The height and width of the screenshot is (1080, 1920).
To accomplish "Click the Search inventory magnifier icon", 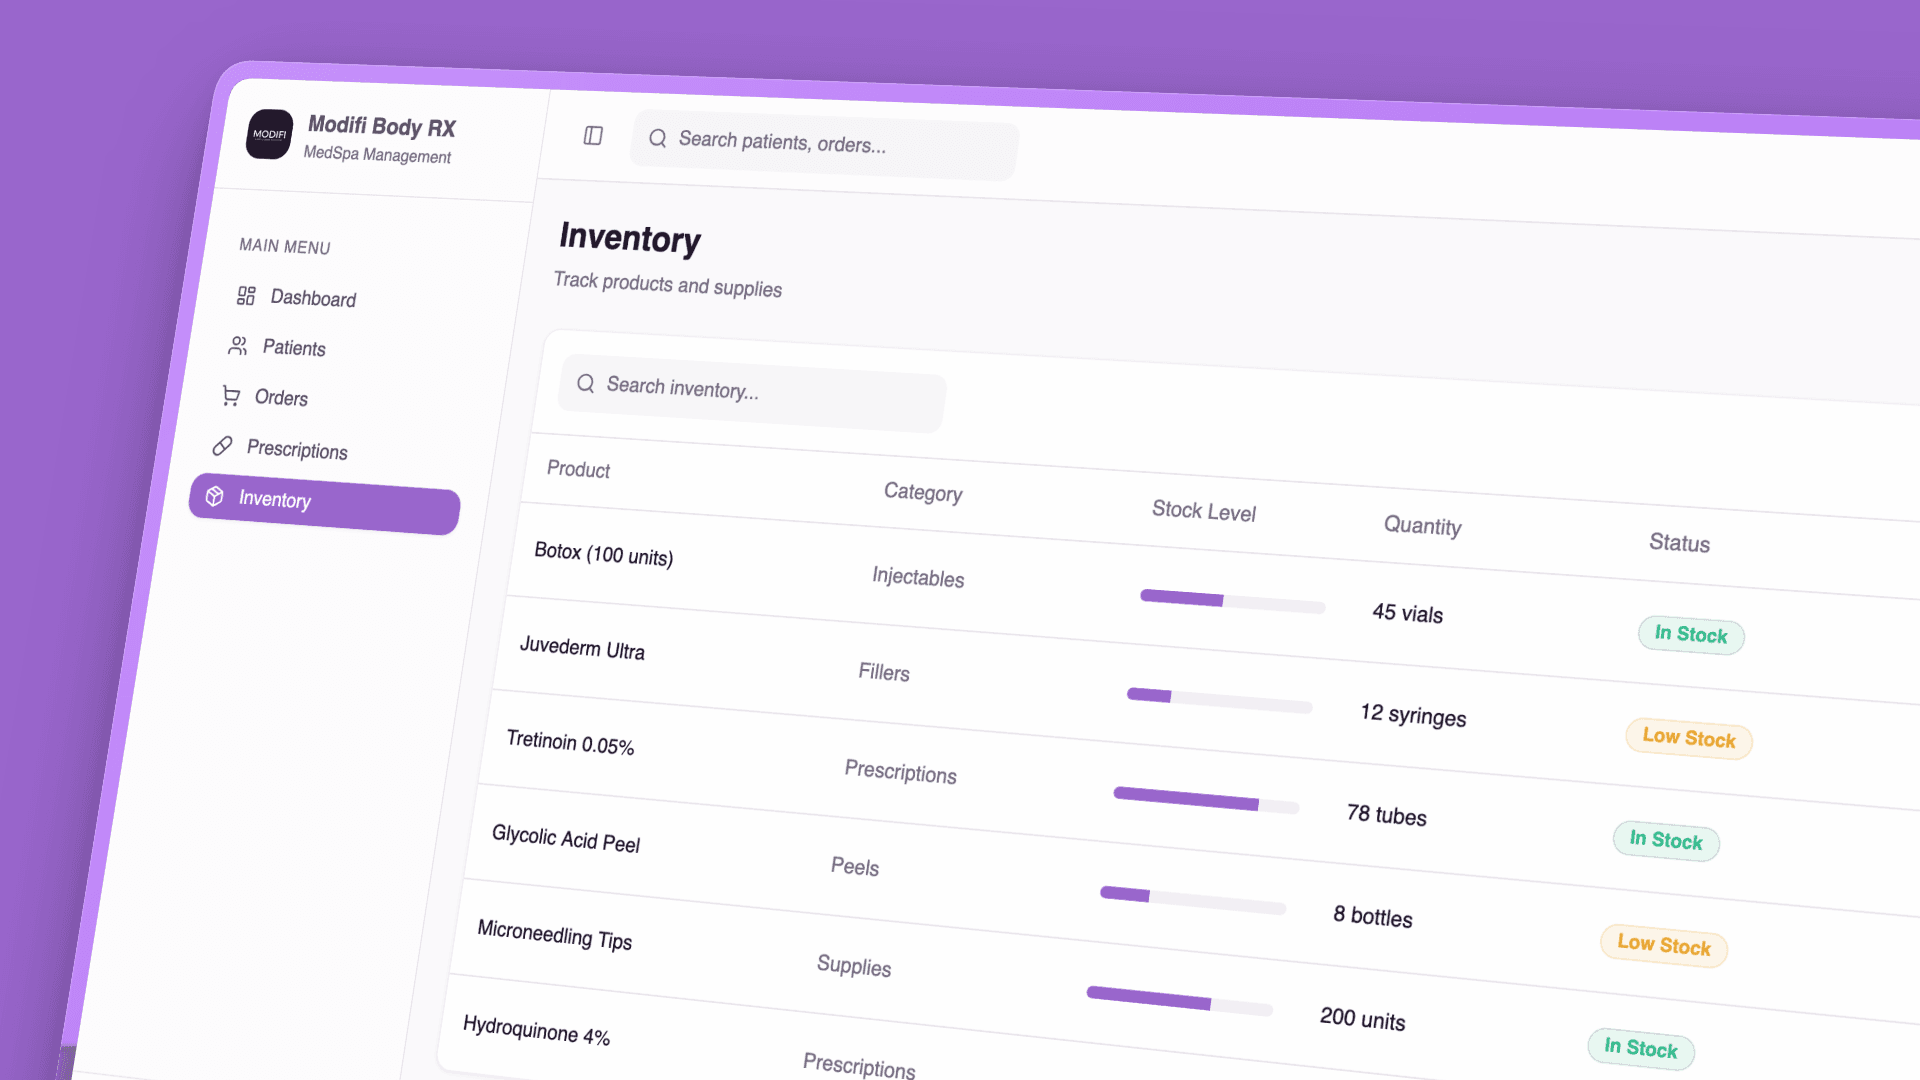I will pyautogui.click(x=585, y=383).
